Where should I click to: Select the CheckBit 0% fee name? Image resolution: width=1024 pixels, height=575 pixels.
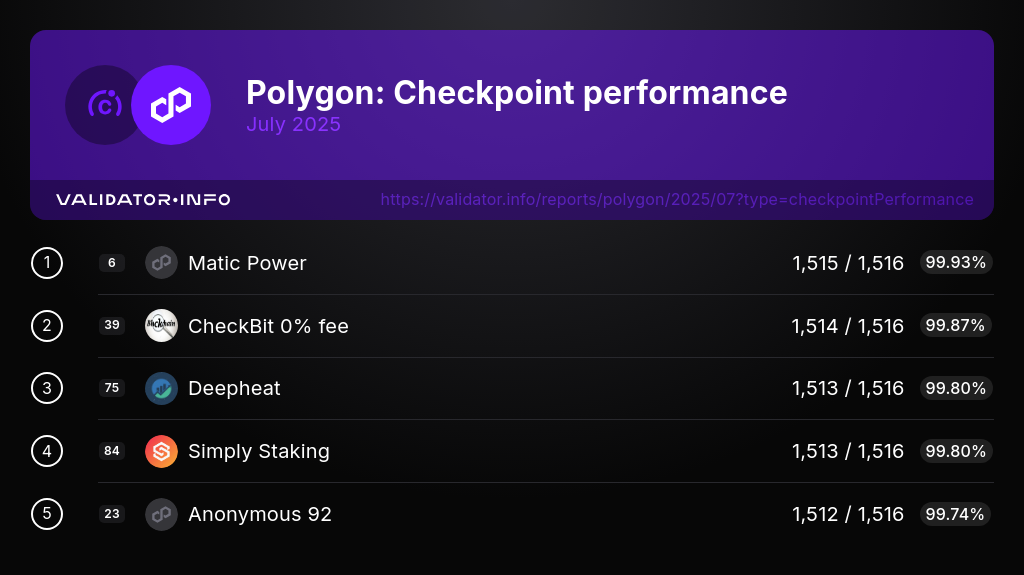268,326
